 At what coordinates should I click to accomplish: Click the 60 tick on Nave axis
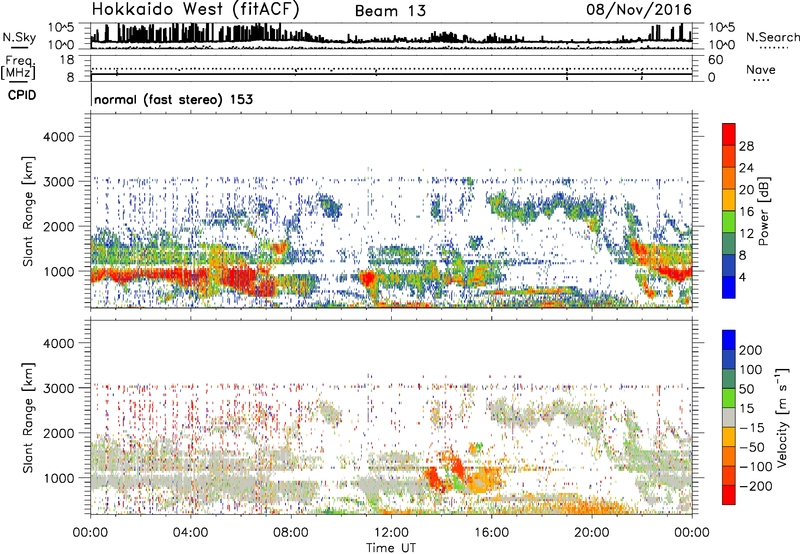point(715,60)
